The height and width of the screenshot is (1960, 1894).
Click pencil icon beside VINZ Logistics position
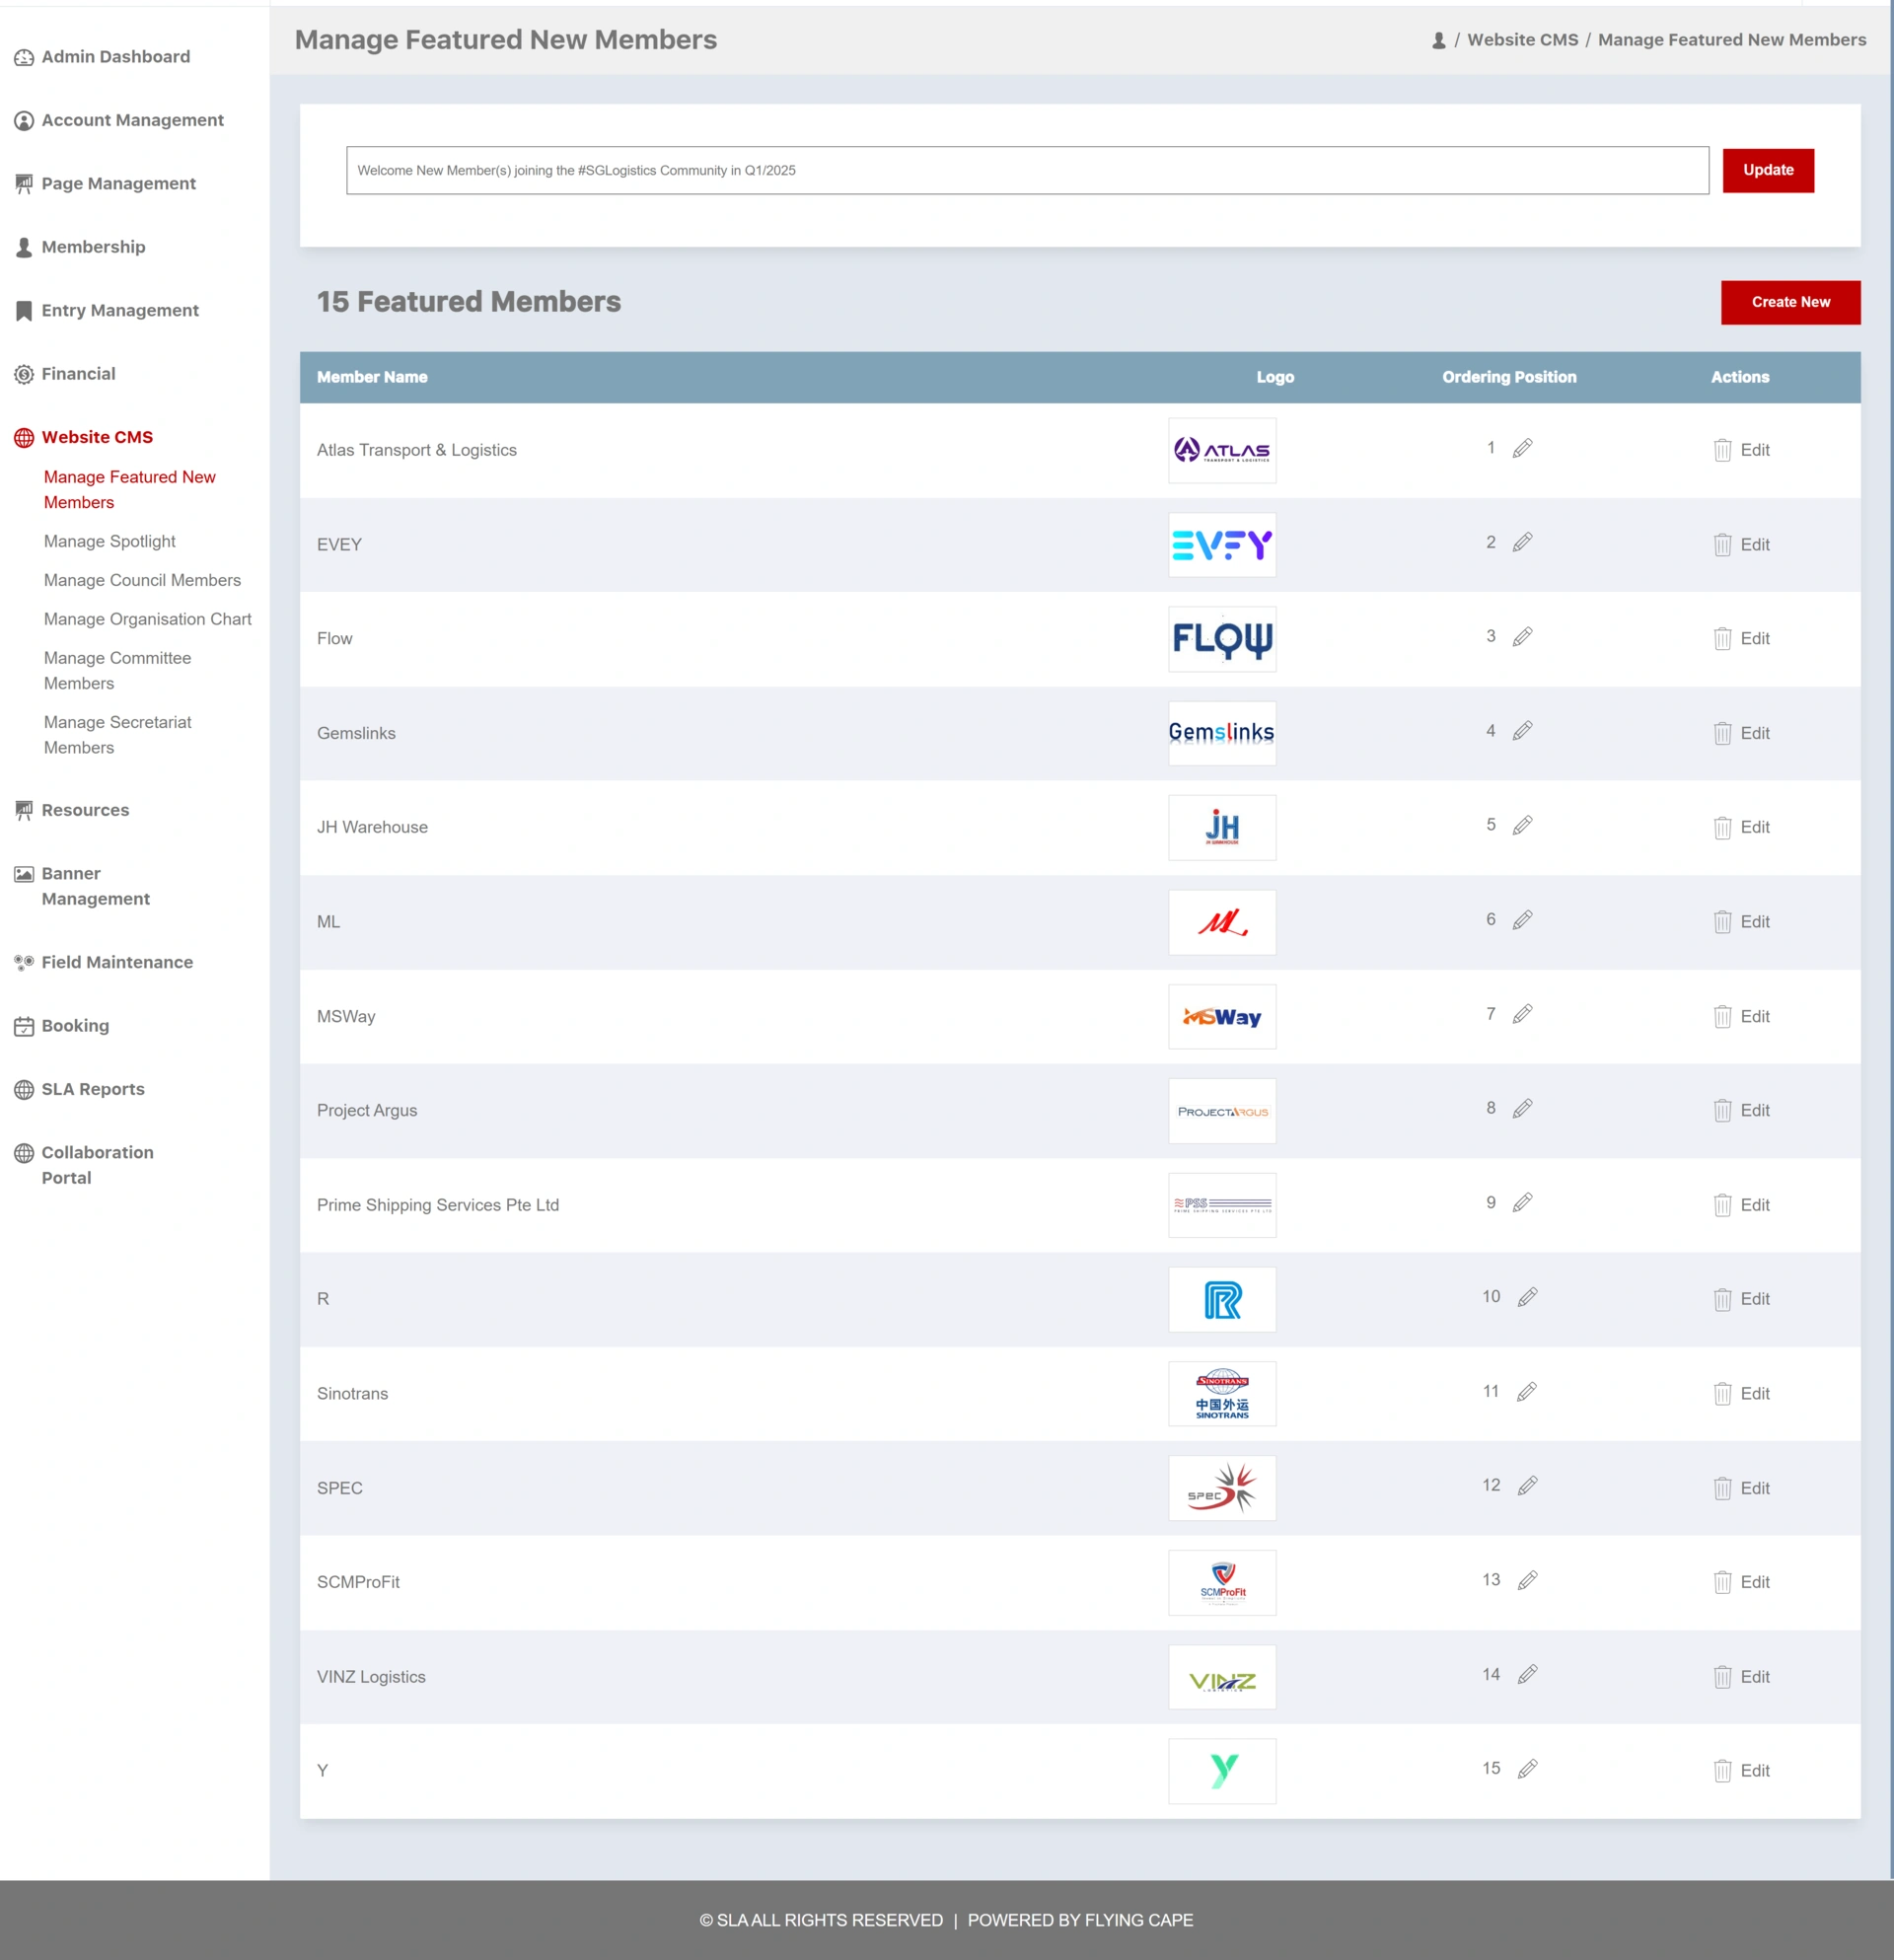coord(1527,1674)
